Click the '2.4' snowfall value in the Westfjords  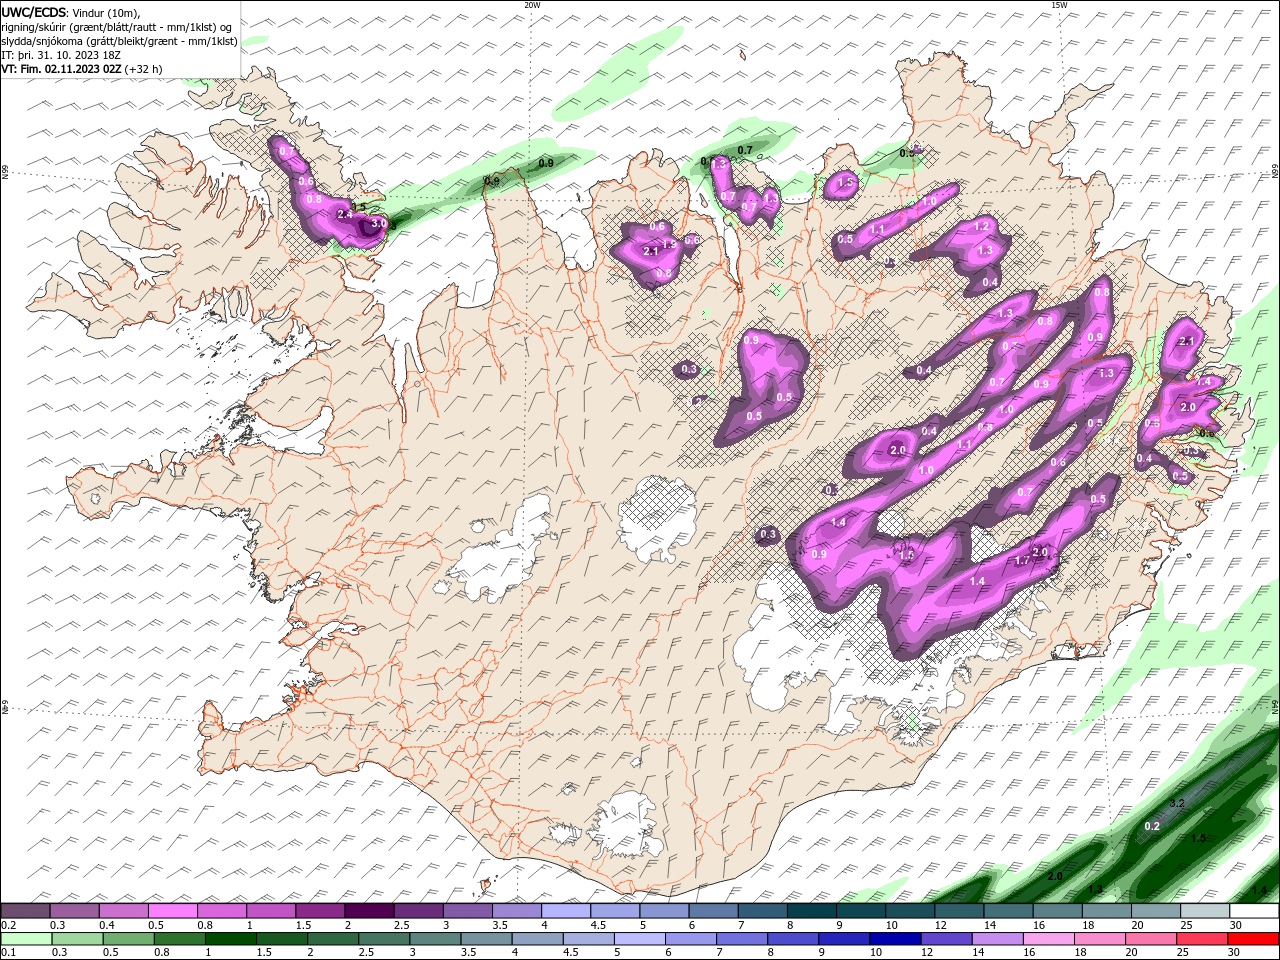(x=346, y=215)
